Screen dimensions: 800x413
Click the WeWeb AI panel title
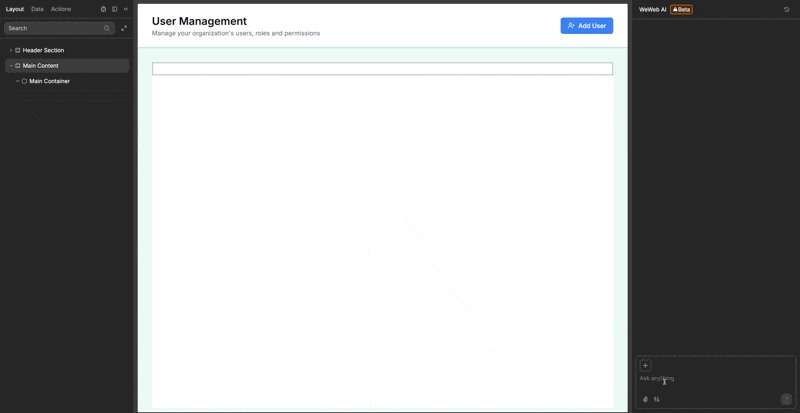coord(653,10)
